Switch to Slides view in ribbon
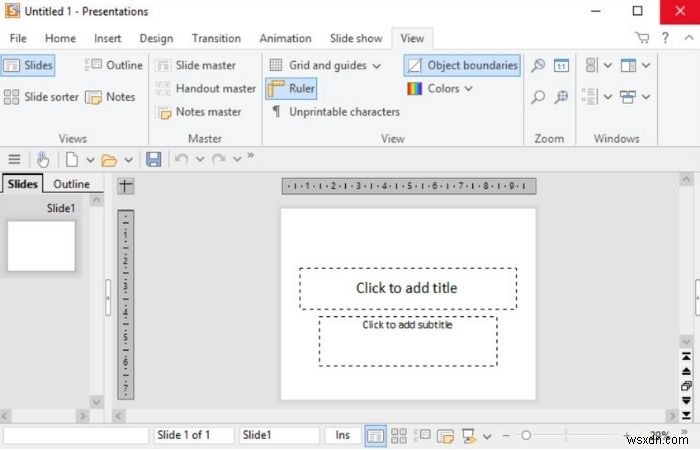The image size is (700, 450). click(28, 66)
